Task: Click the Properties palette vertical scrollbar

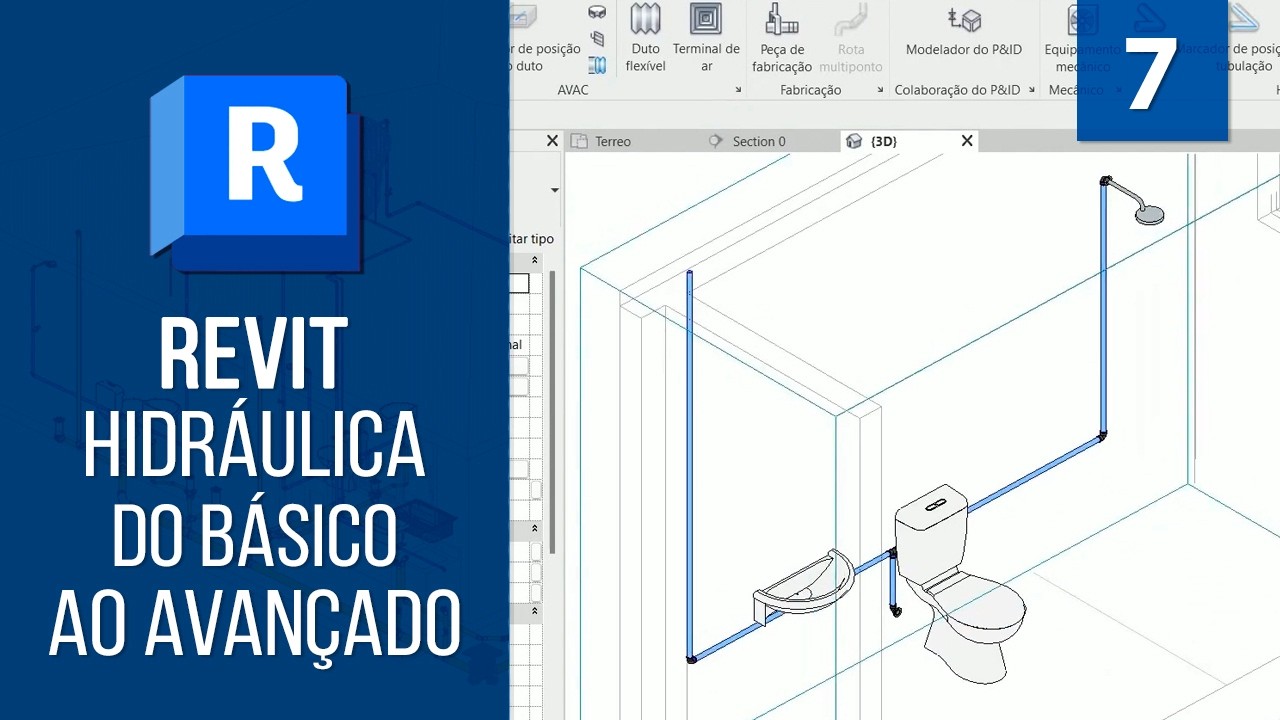Action: point(551,412)
